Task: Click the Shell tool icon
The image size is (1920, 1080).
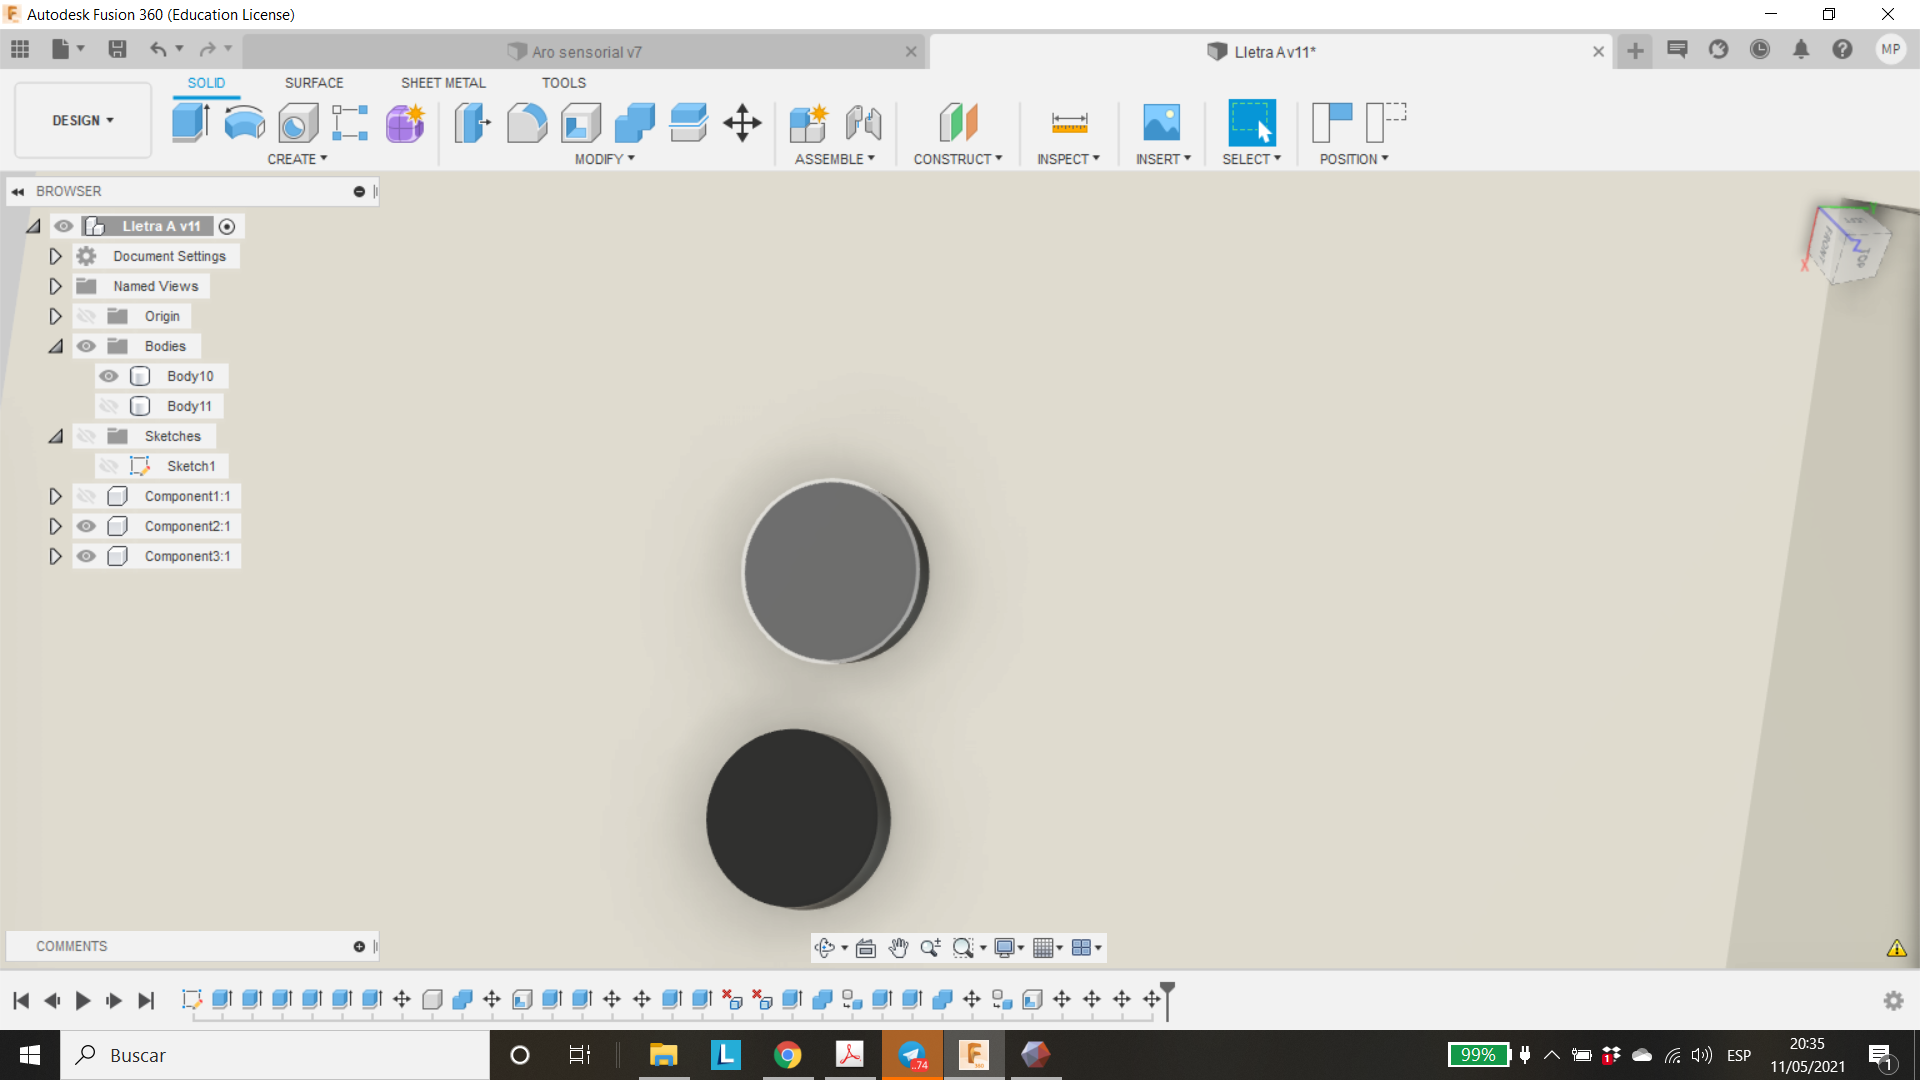Action: 581,123
